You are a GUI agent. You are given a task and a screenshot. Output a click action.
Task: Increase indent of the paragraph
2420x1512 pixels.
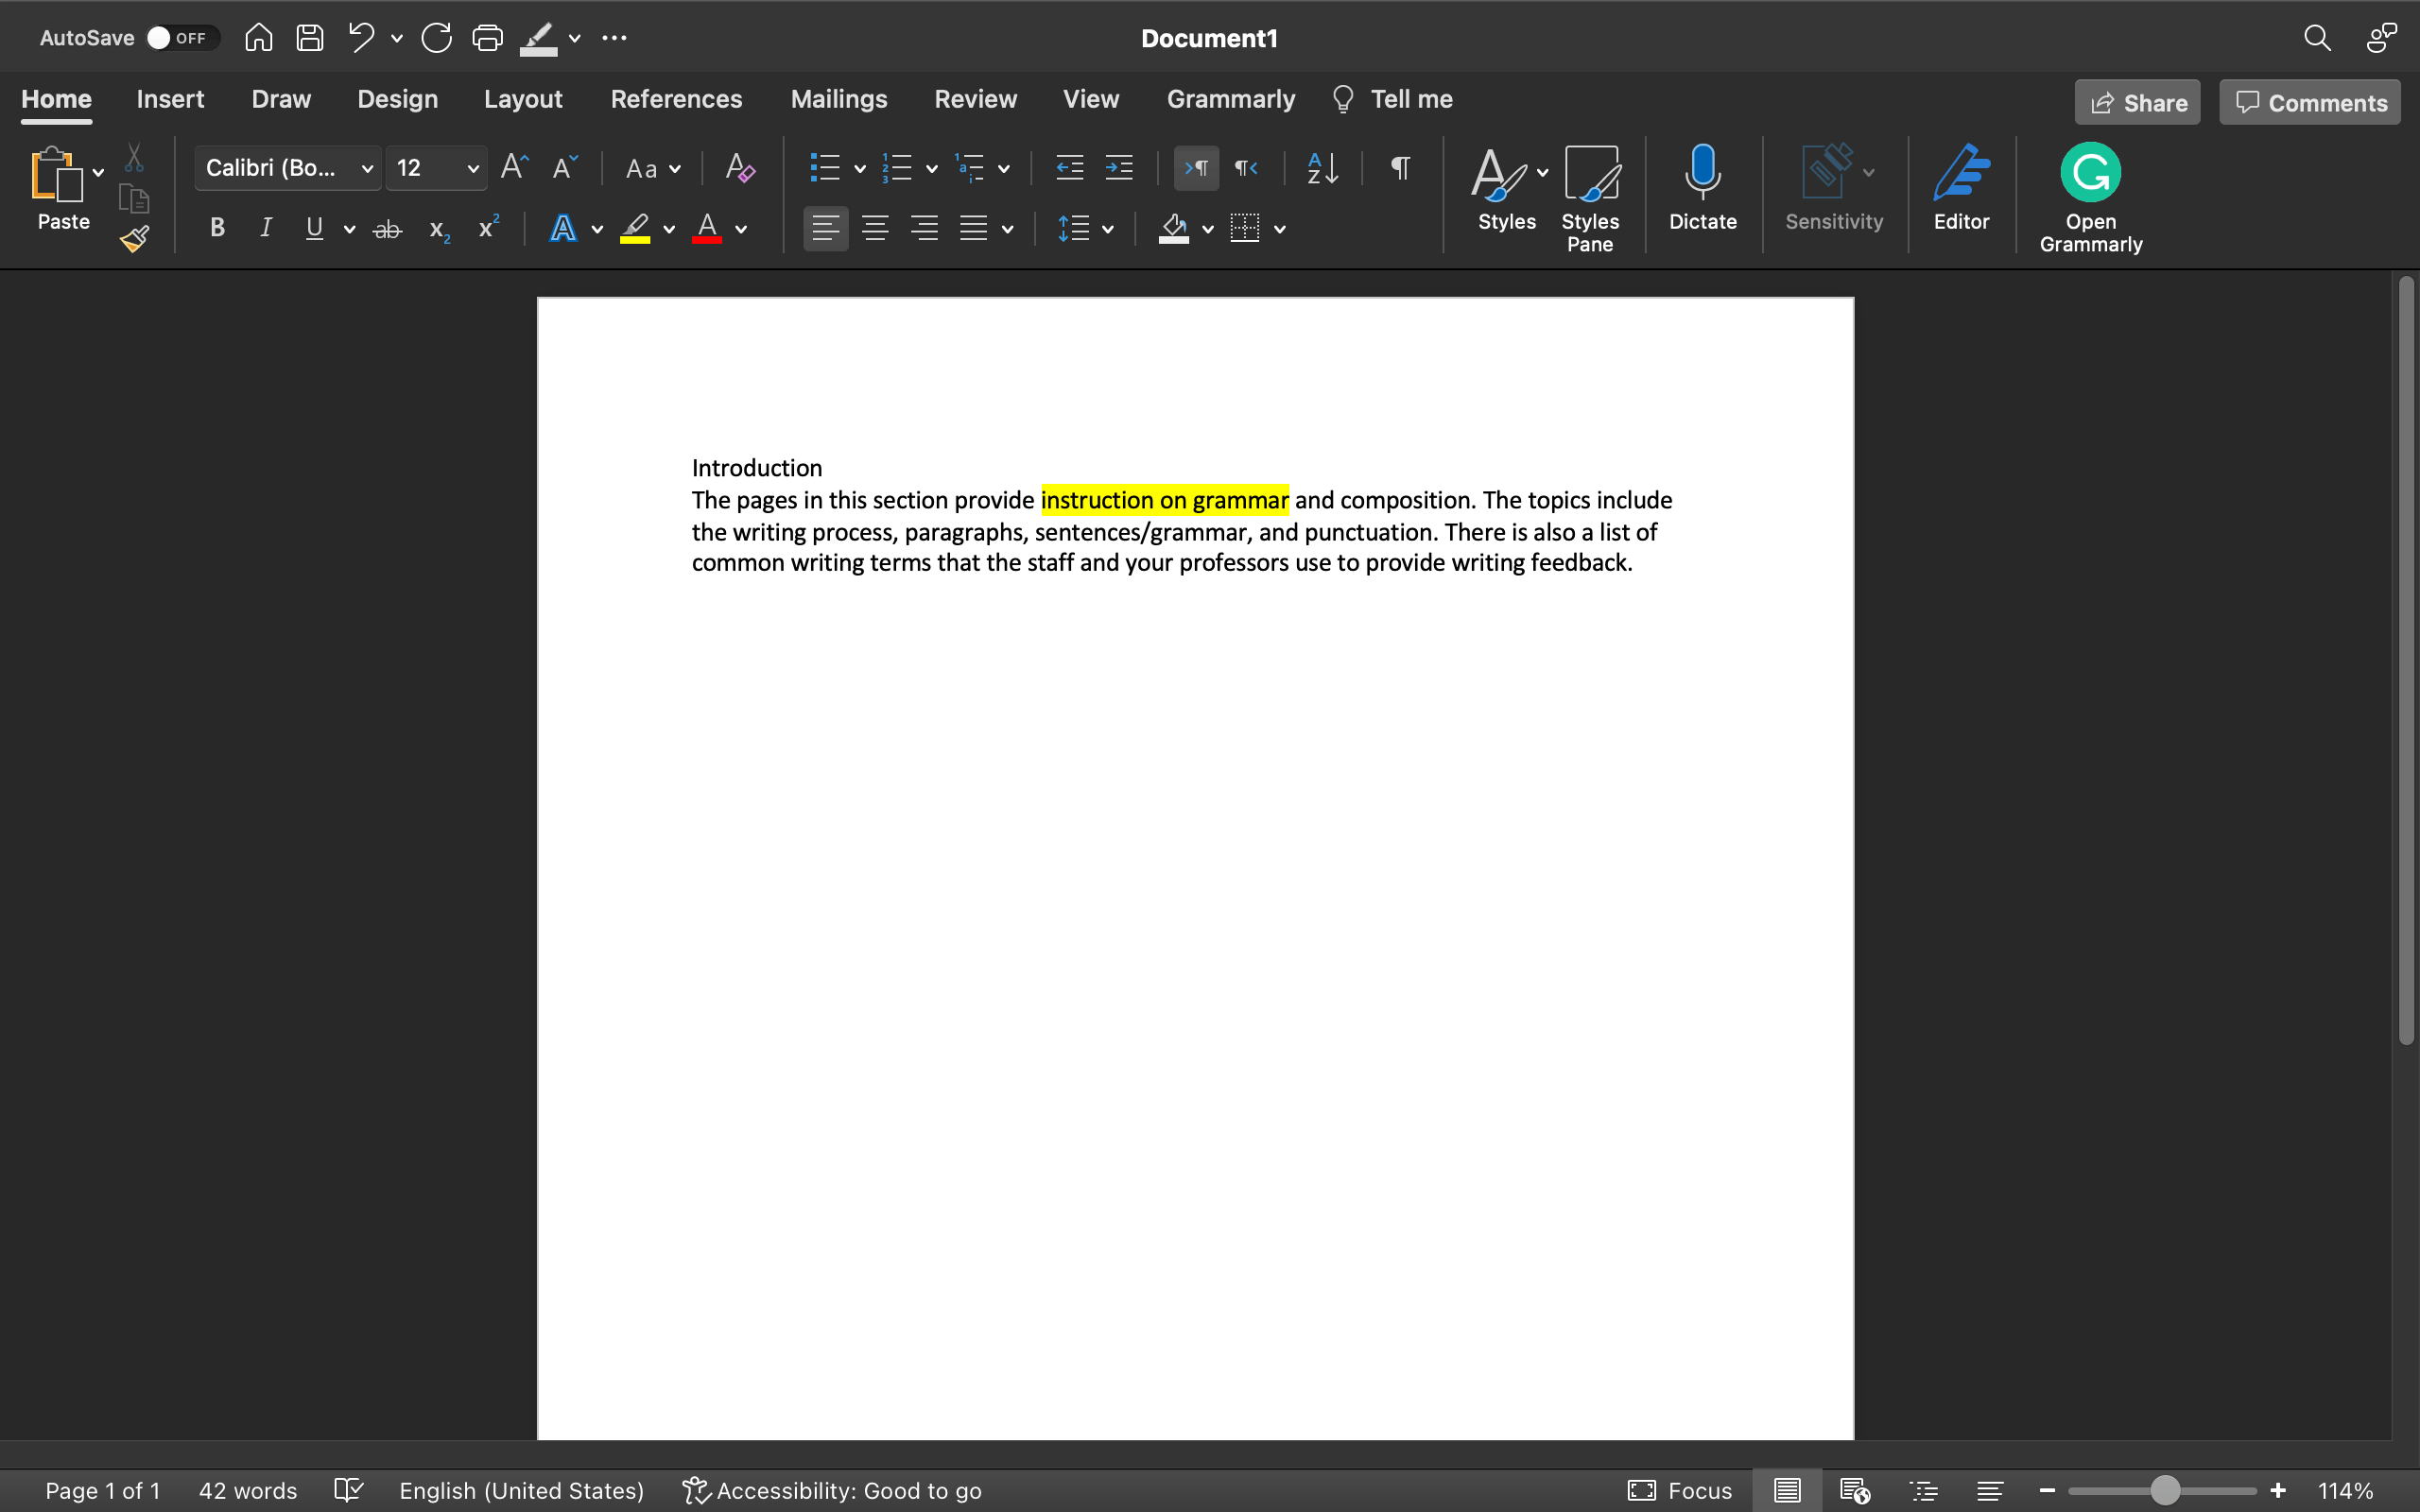[1118, 167]
